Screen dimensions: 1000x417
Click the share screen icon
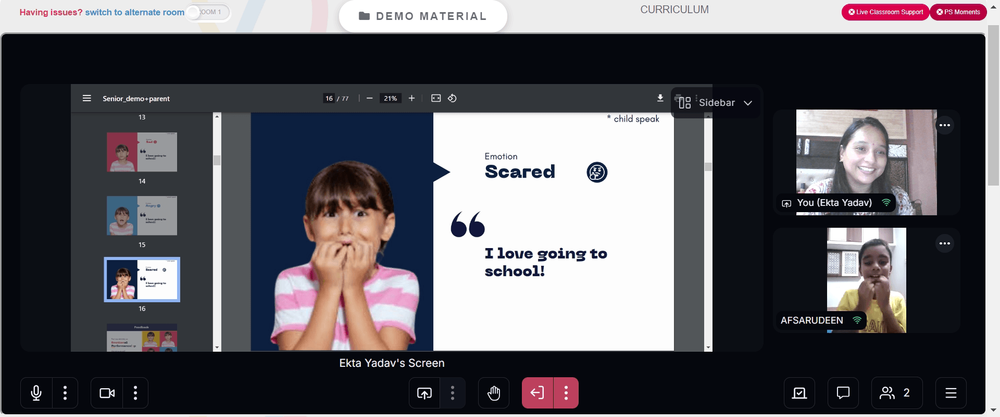(x=424, y=393)
